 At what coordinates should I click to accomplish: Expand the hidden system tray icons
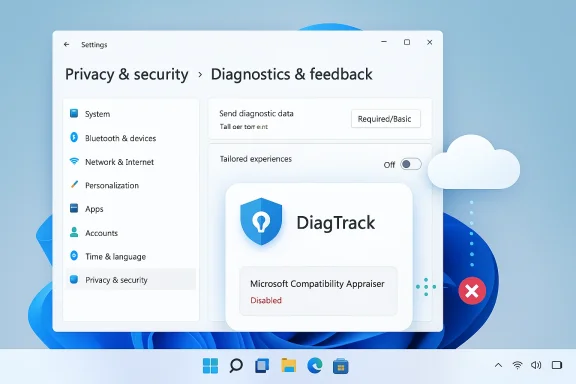point(498,365)
